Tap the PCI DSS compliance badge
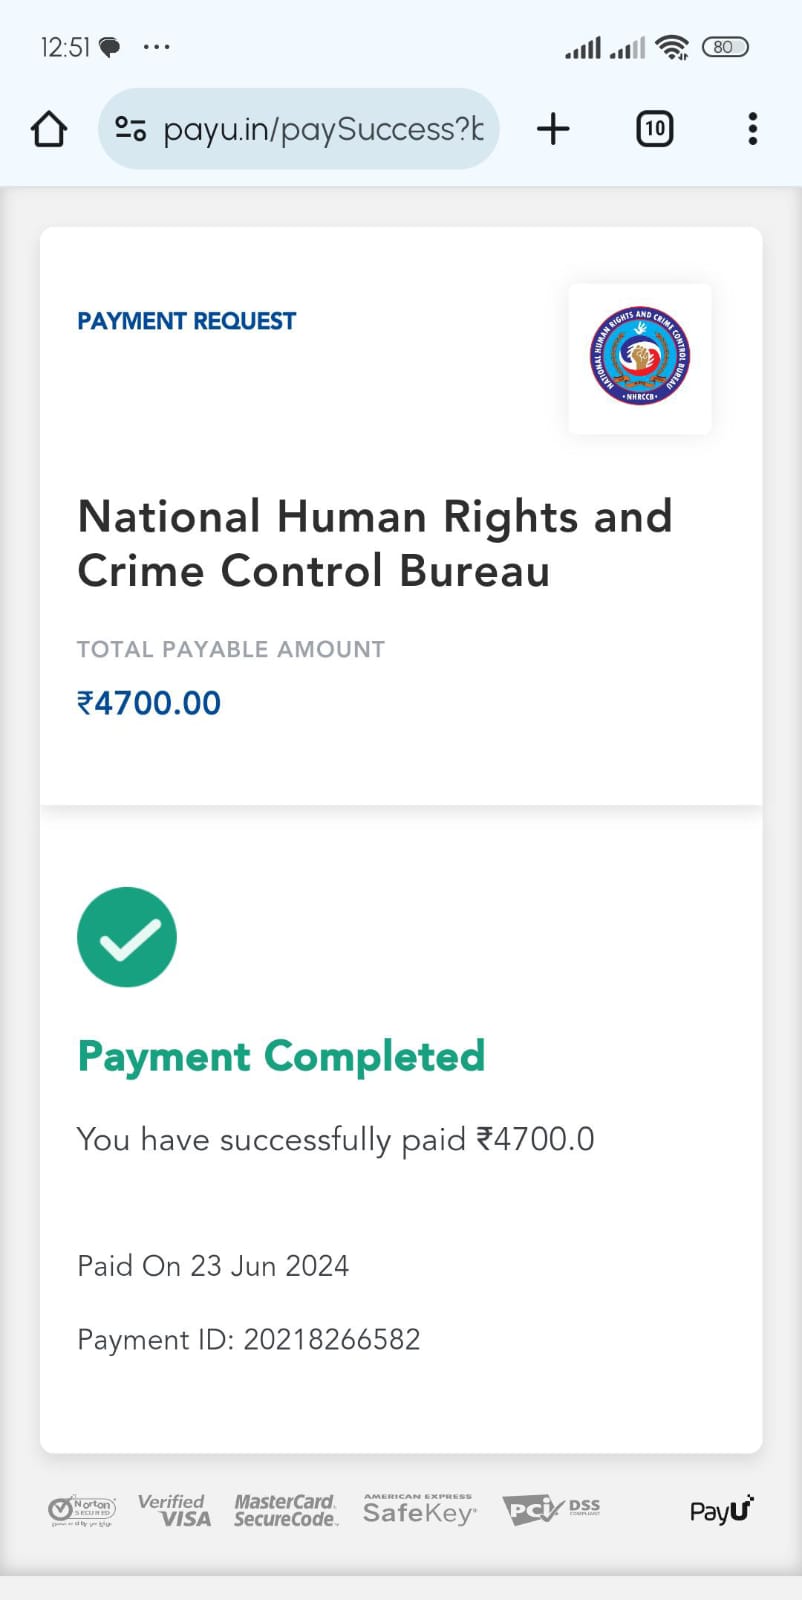The image size is (802, 1600). click(x=551, y=1510)
